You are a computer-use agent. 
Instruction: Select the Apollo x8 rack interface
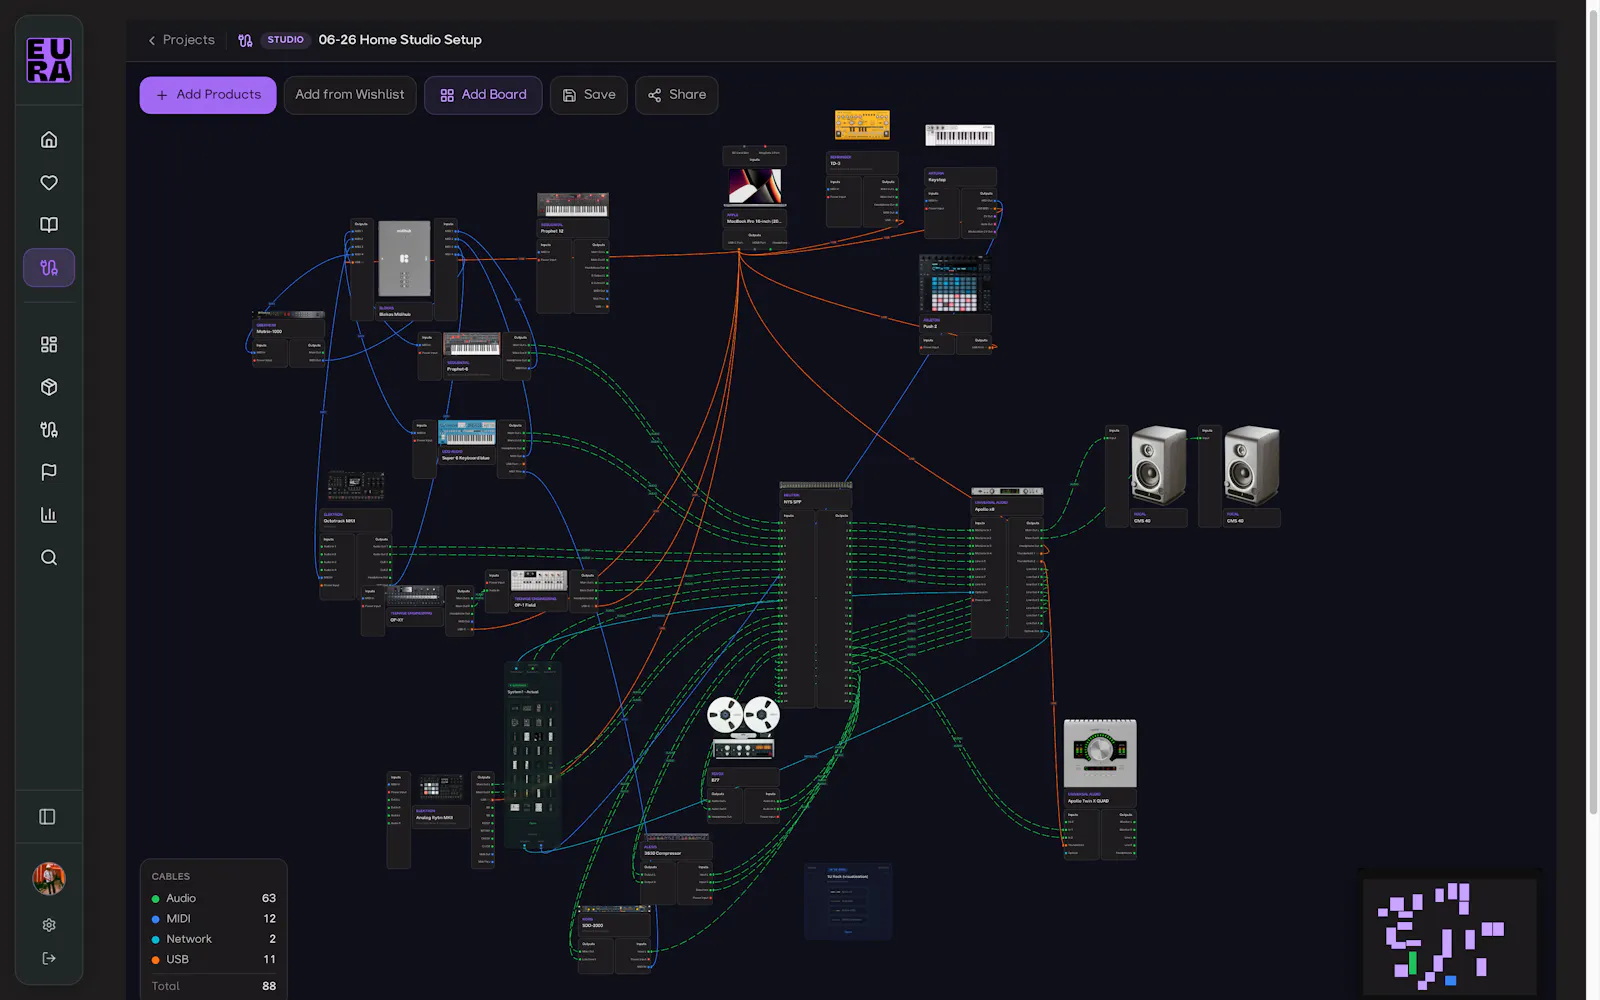(1007, 491)
